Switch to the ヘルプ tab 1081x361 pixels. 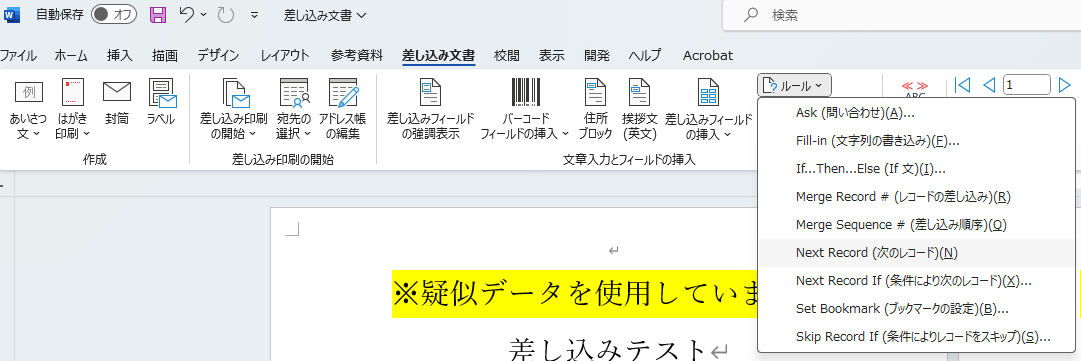pyautogui.click(x=645, y=56)
